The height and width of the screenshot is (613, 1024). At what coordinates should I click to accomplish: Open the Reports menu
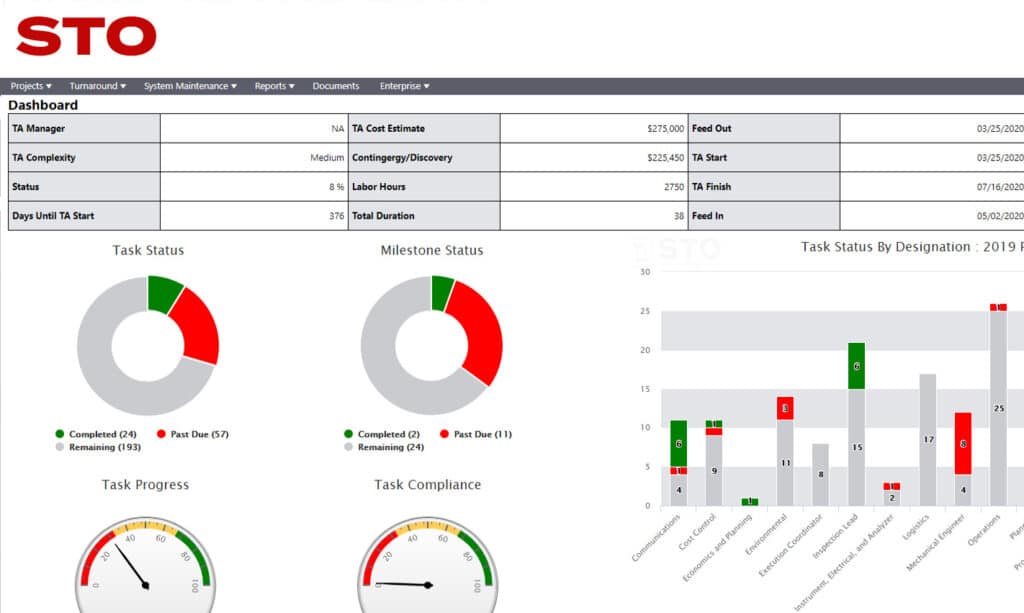274,86
